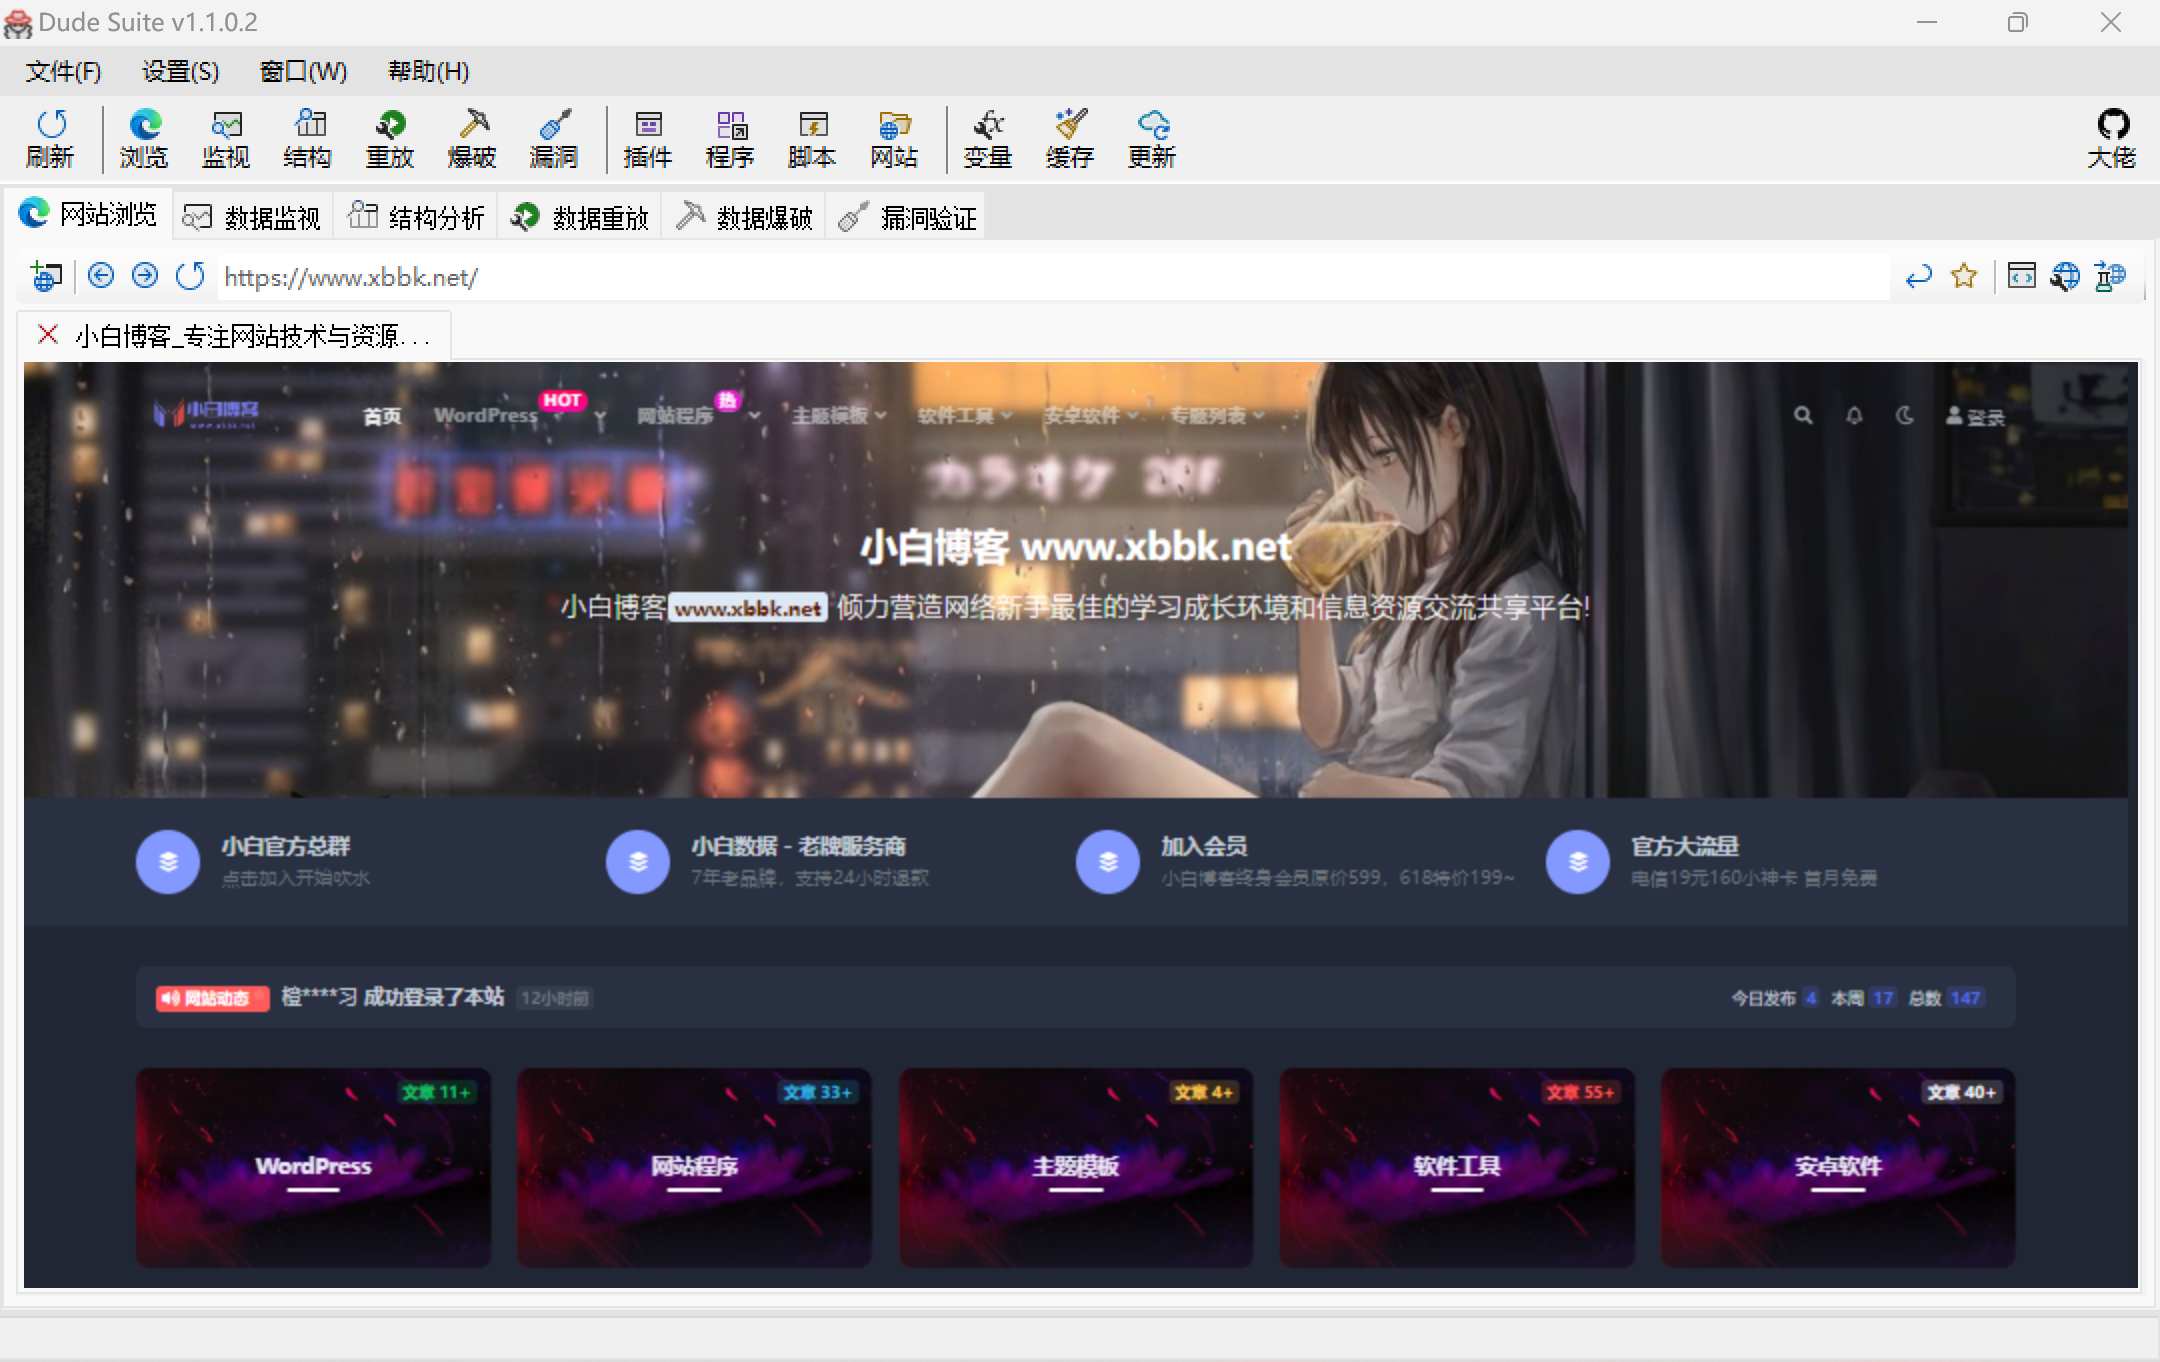This screenshot has height=1362, width=2160.
Task: Click the webpage search magnifier icon
Action: tap(1803, 415)
